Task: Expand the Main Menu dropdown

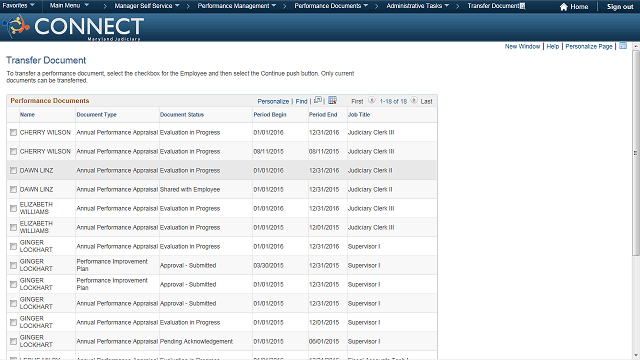Action: pos(69,6)
